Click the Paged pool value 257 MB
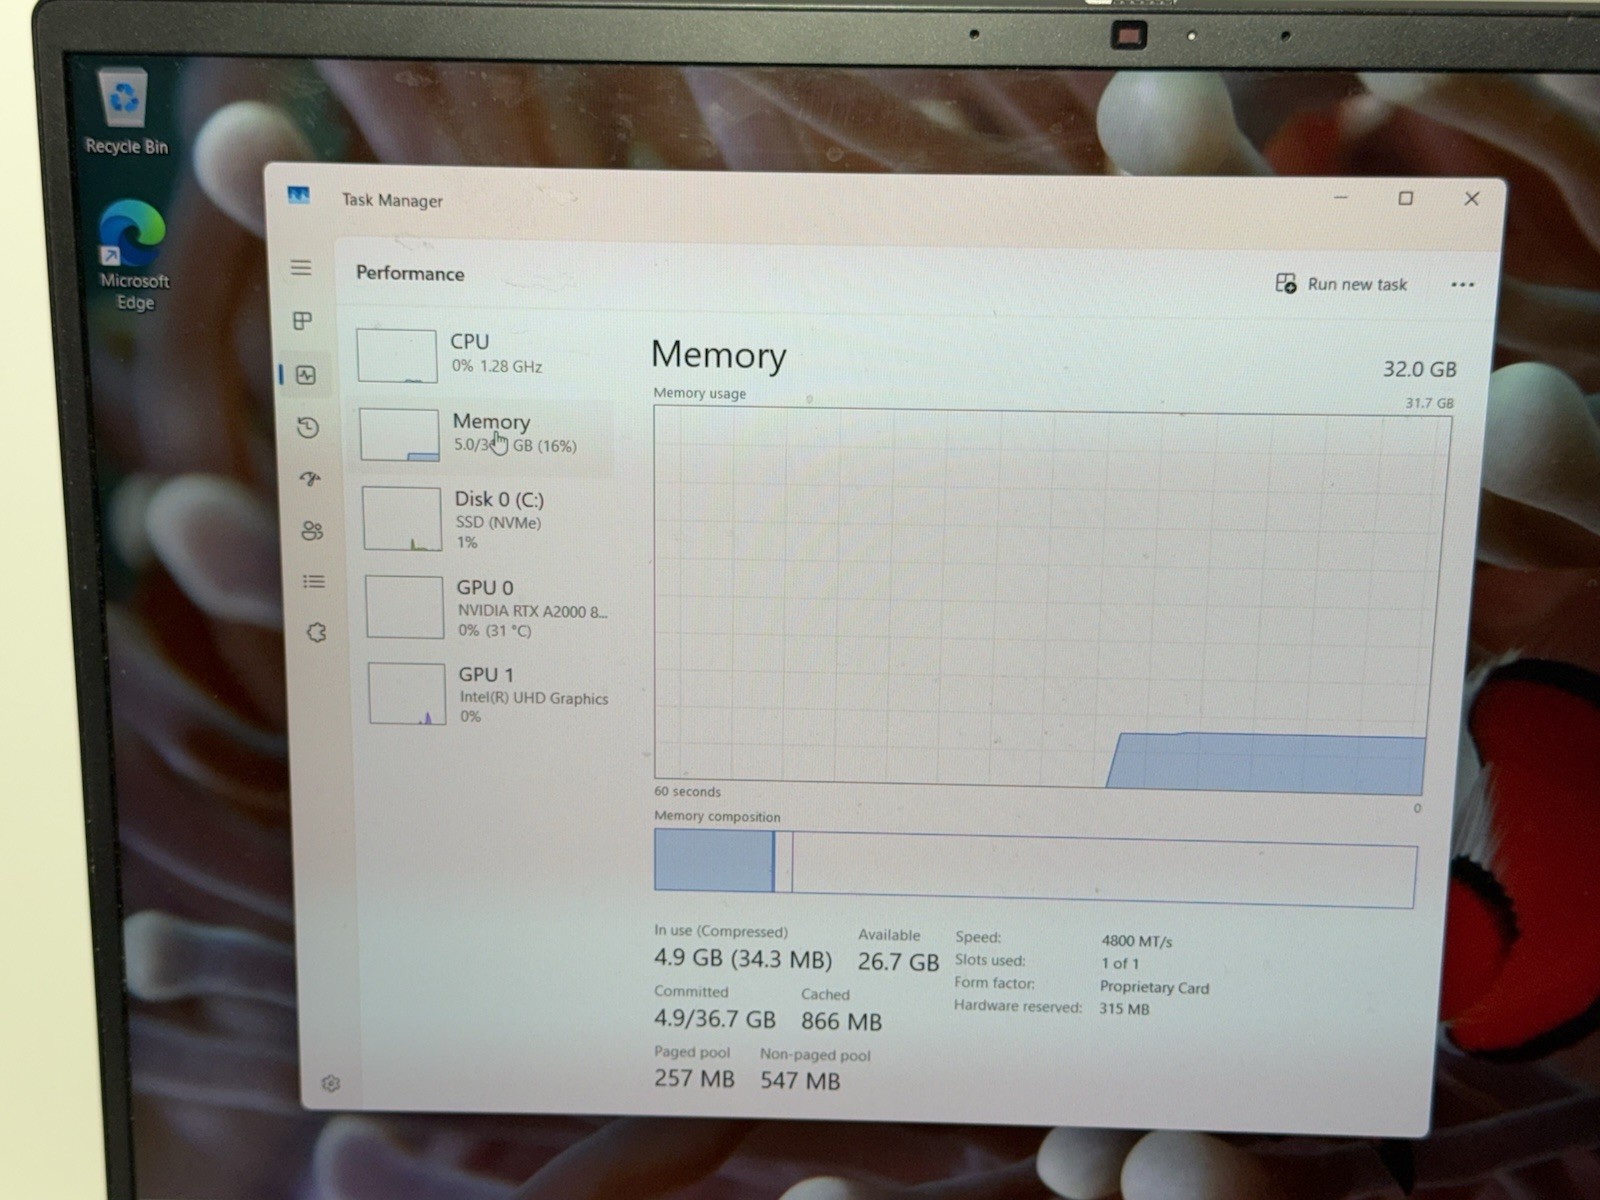 tap(694, 1079)
